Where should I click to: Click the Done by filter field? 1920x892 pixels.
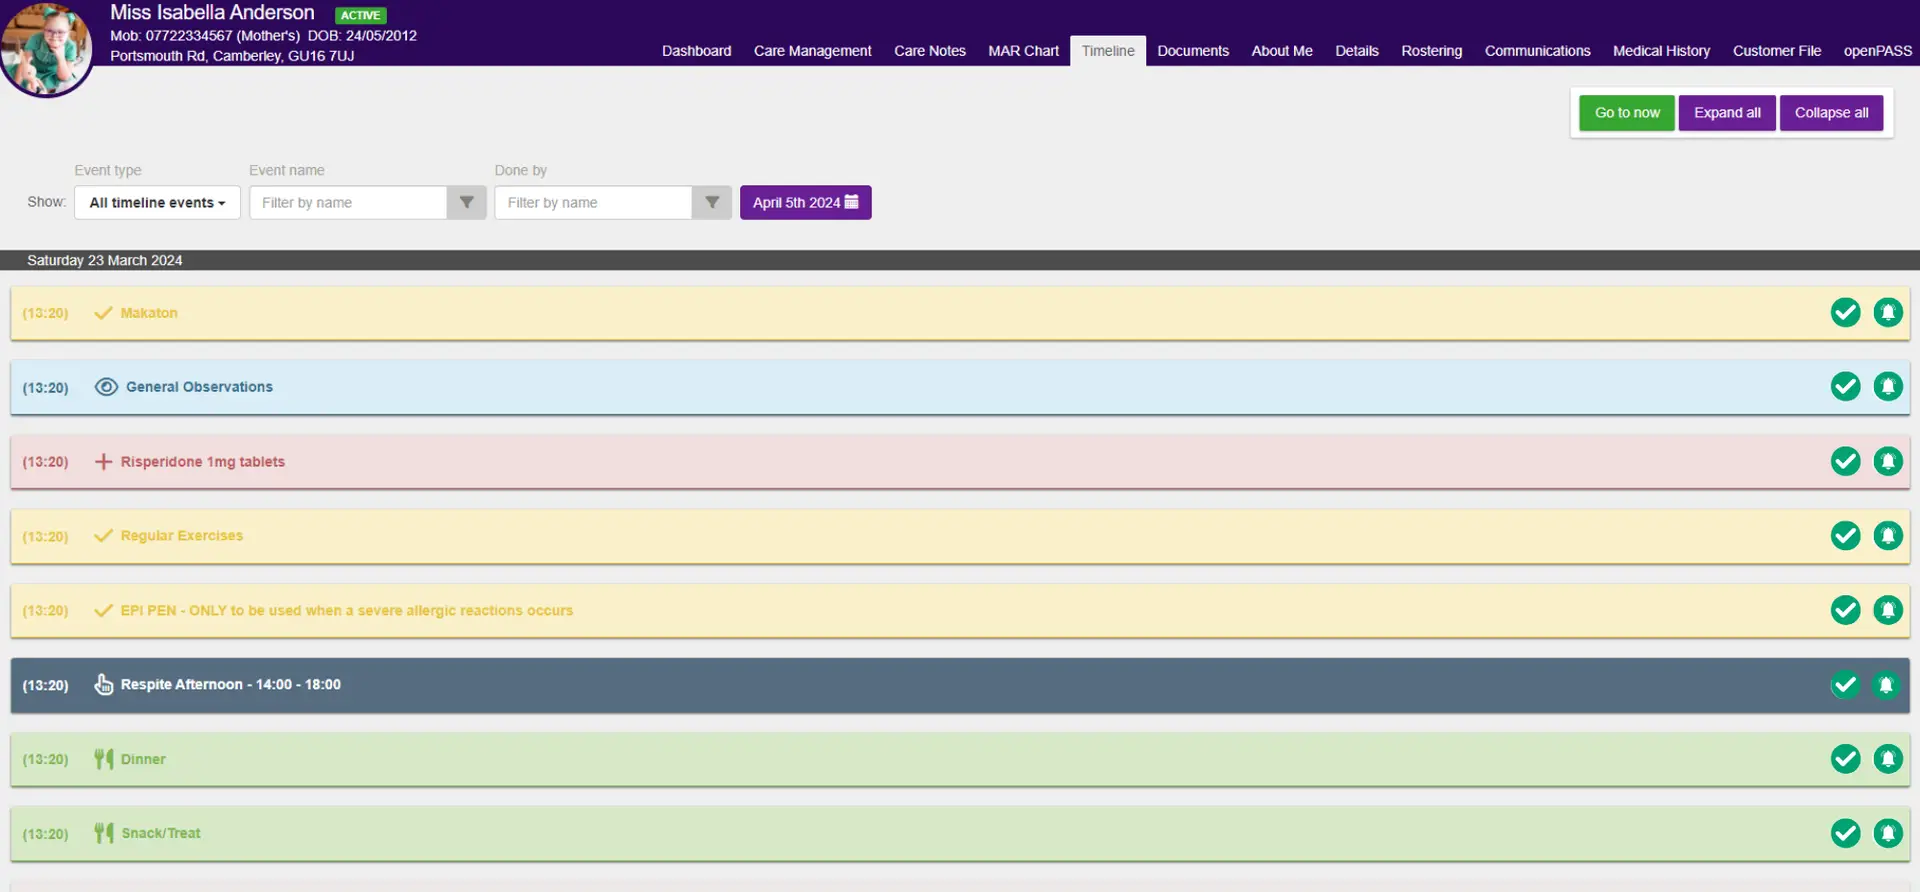(x=594, y=202)
